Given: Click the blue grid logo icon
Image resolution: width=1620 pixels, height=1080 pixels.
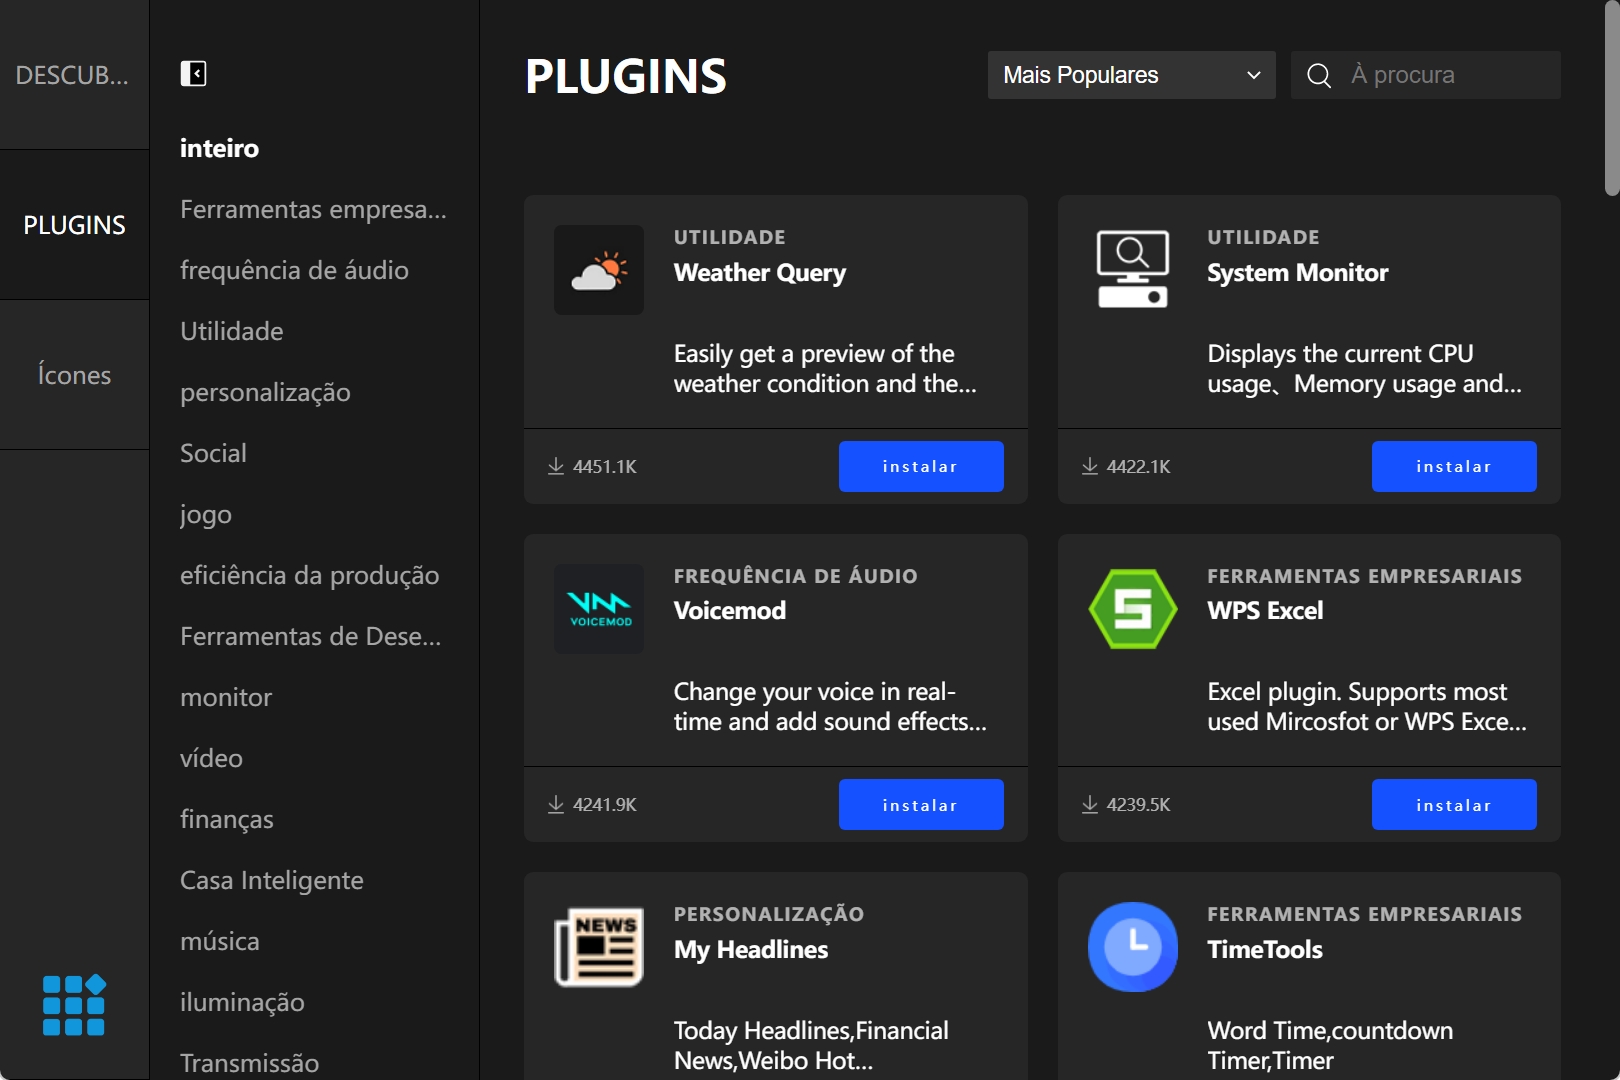Looking at the screenshot, I should point(74,1005).
